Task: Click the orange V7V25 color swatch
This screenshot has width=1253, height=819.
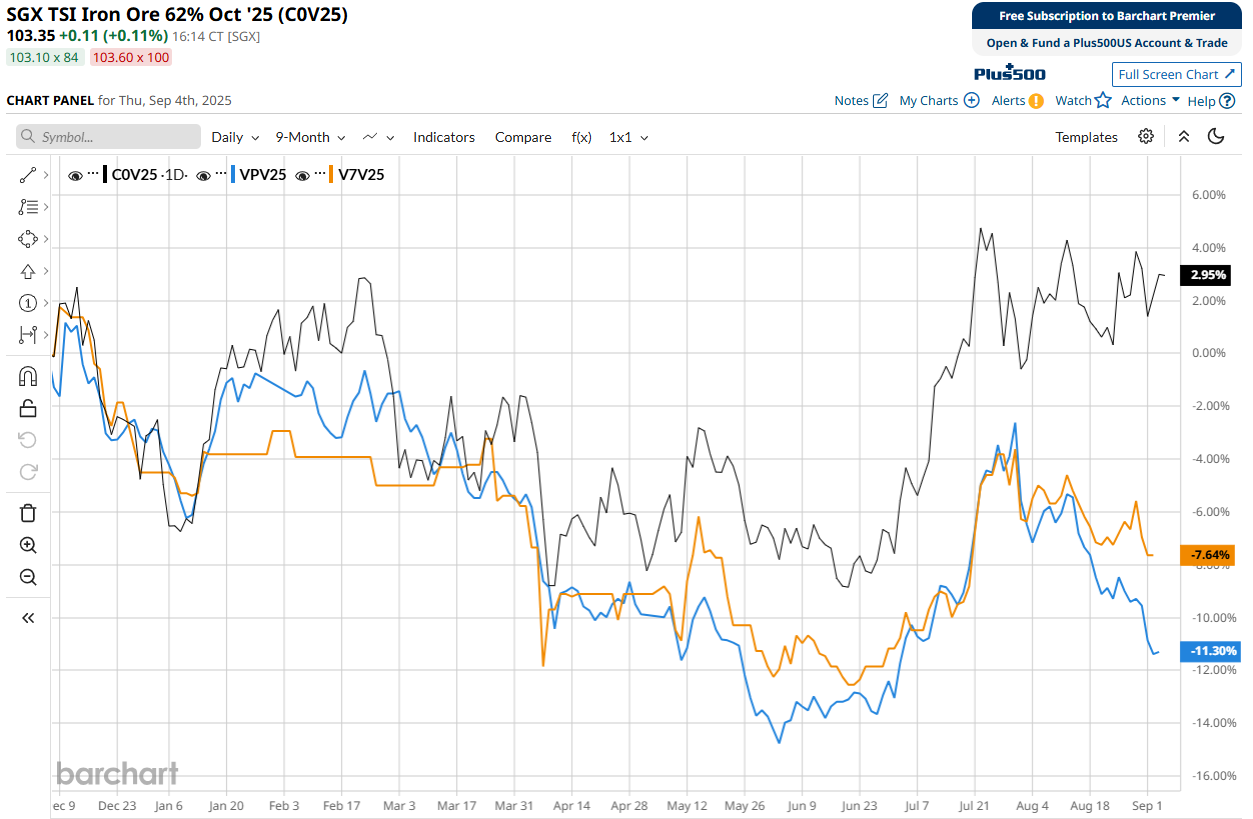Action: click(331, 175)
